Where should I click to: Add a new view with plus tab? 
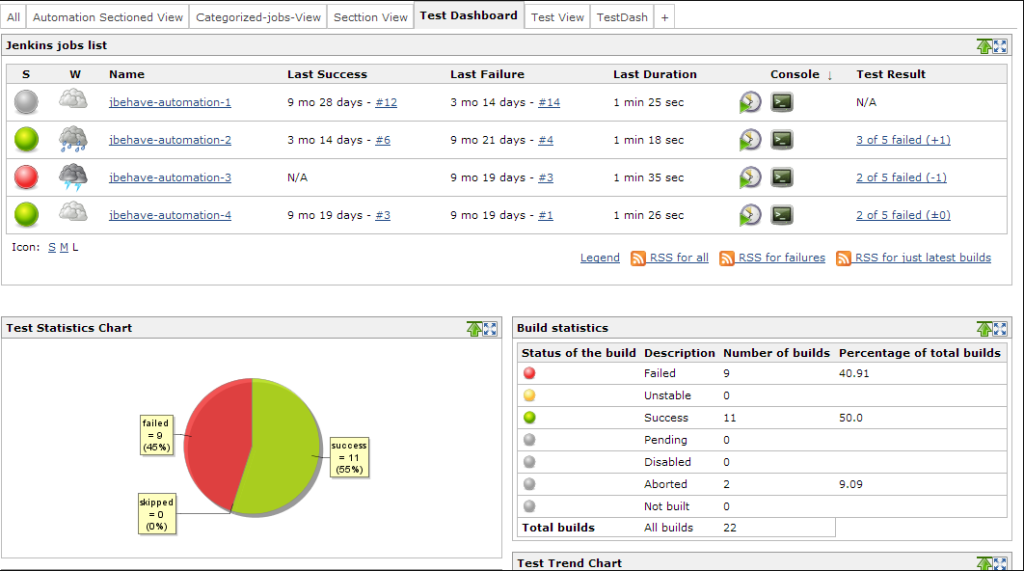pos(664,17)
